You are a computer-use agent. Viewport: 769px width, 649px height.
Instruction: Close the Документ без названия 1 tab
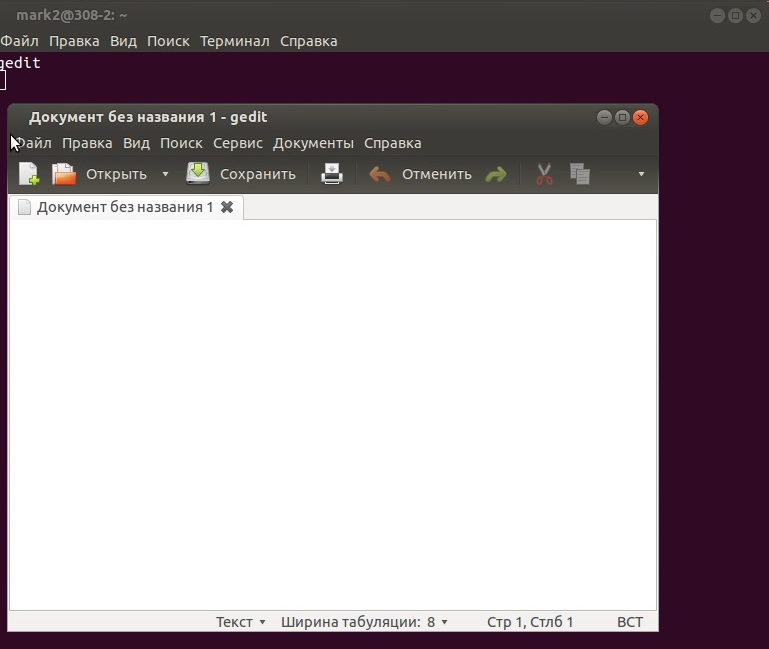point(227,207)
